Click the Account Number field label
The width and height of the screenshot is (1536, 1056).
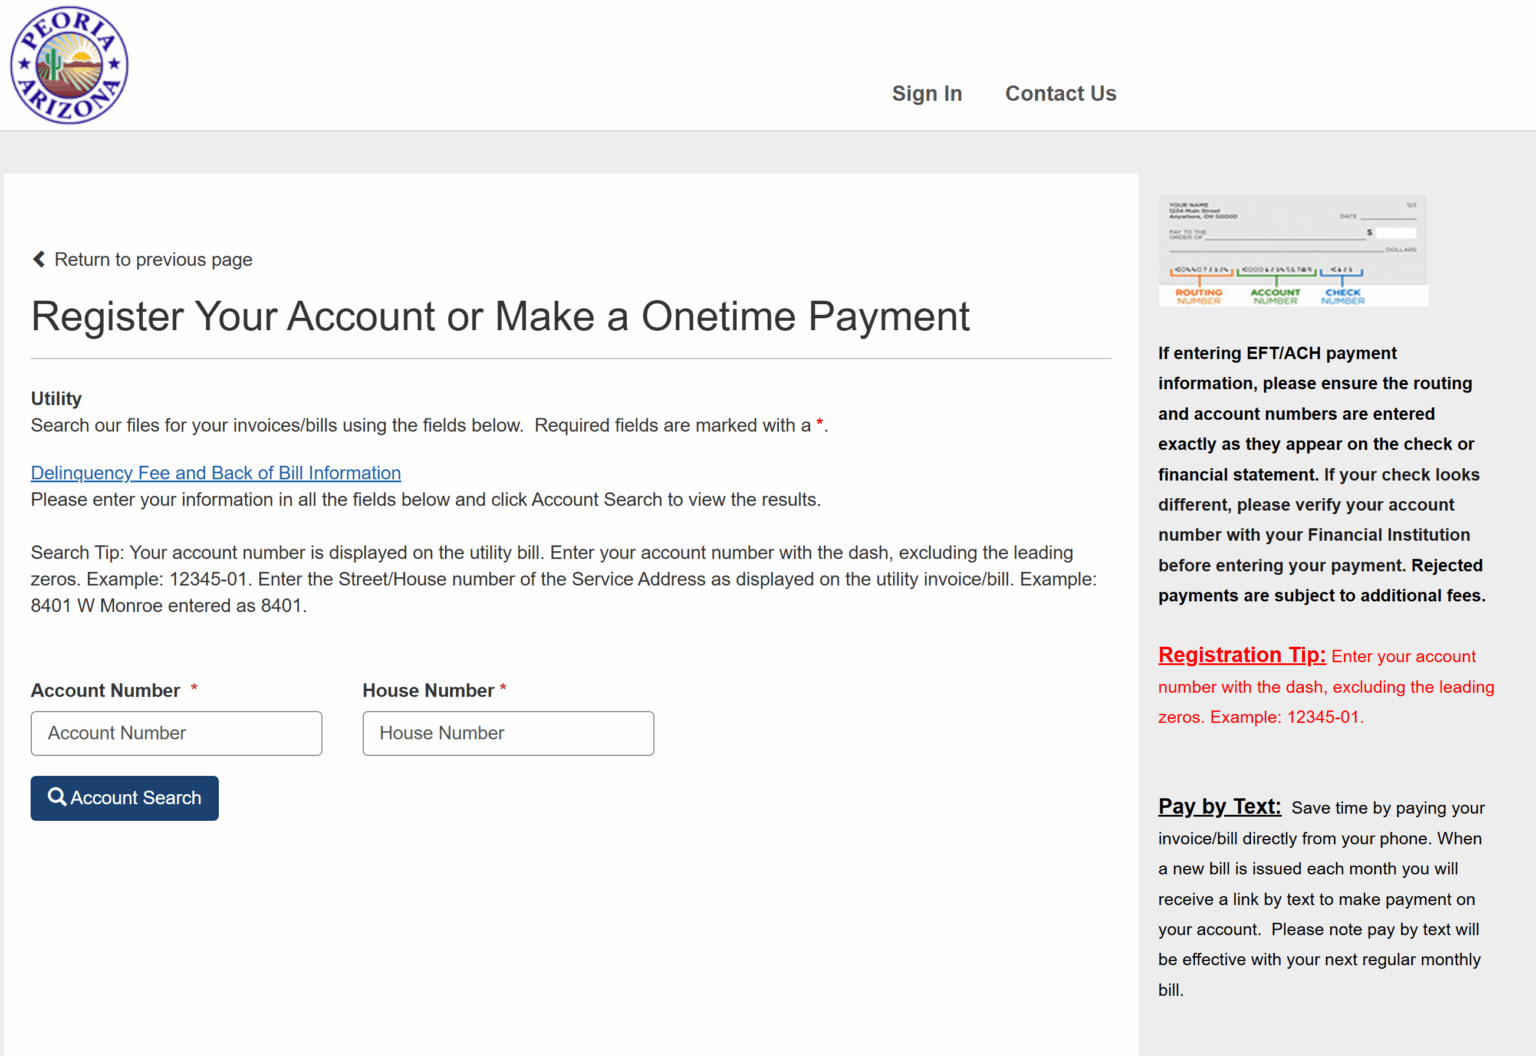pos(106,690)
